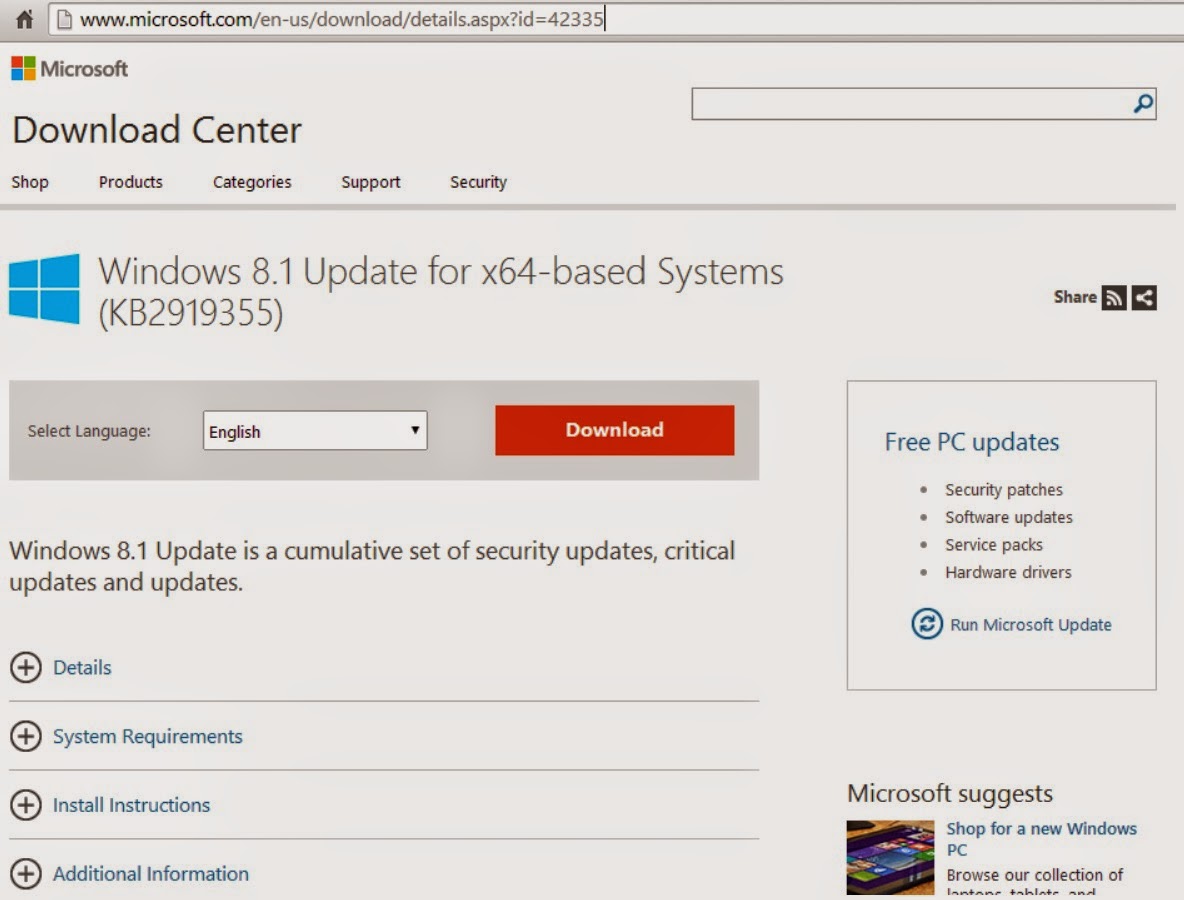Click the Free PC updates heading
This screenshot has width=1184, height=900.
[x=972, y=442]
